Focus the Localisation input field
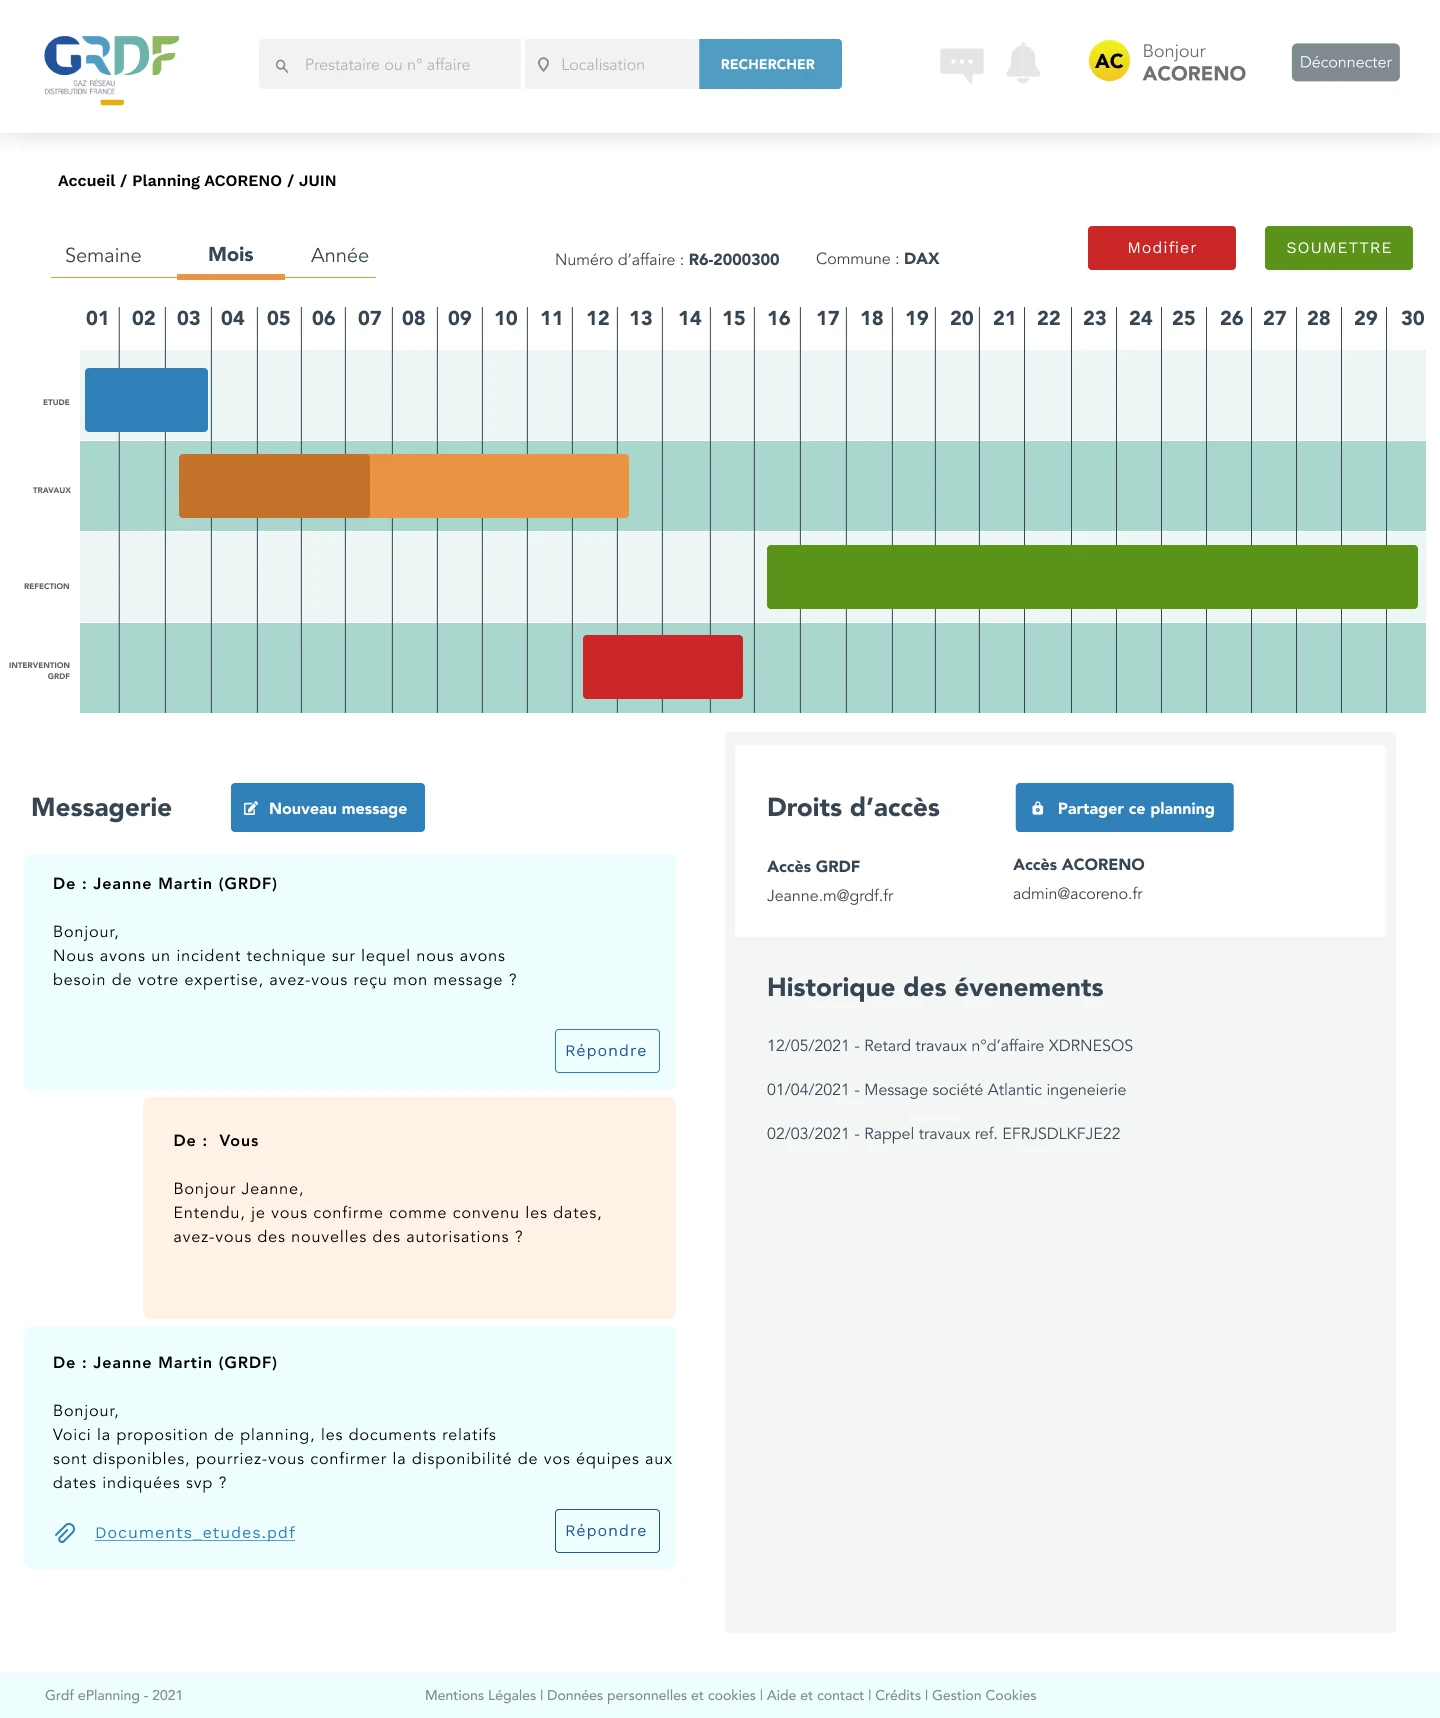 612,64
